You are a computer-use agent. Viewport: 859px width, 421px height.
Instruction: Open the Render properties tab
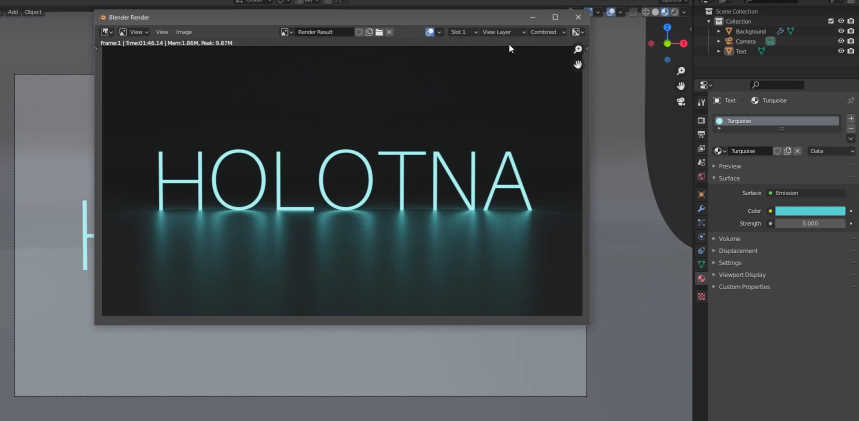click(x=701, y=120)
